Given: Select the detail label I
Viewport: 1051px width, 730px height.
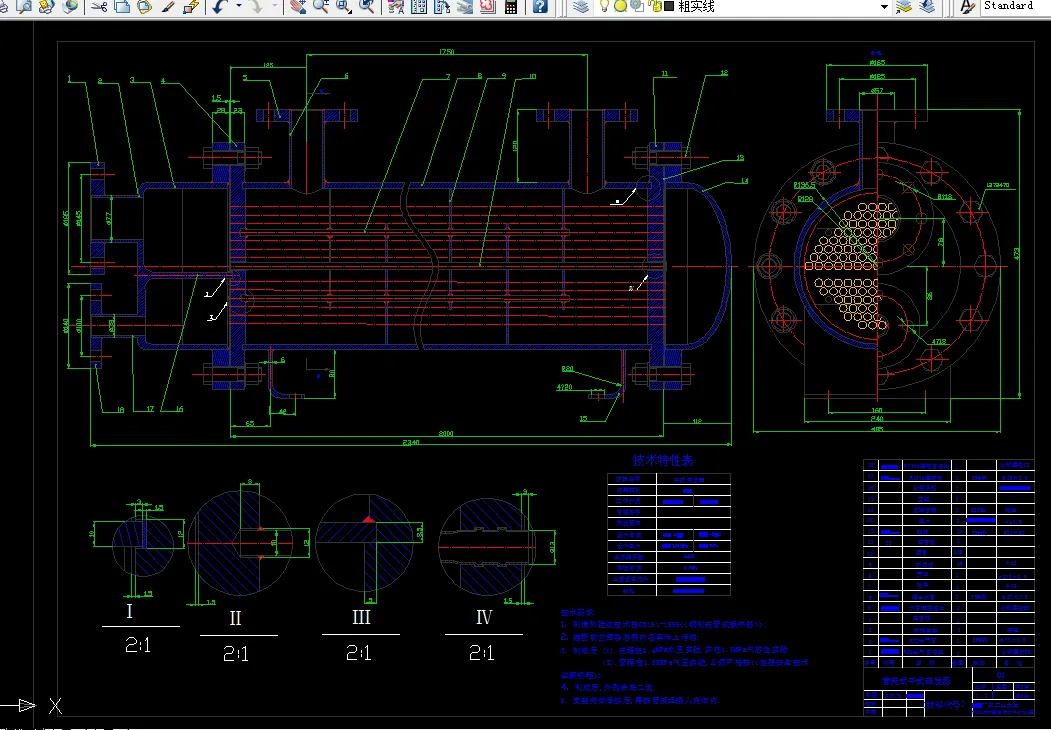Looking at the screenshot, I should pyautogui.click(x=129, y=611).
